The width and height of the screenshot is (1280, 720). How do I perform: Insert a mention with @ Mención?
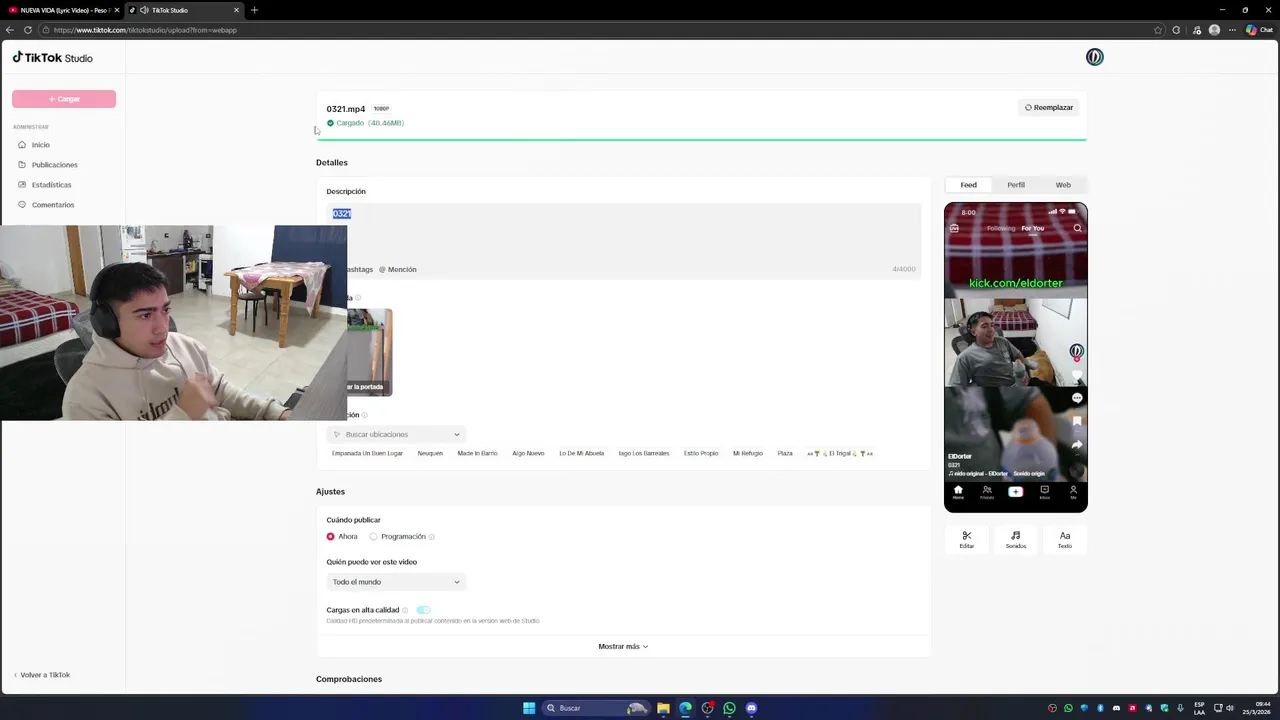point(398,269)
